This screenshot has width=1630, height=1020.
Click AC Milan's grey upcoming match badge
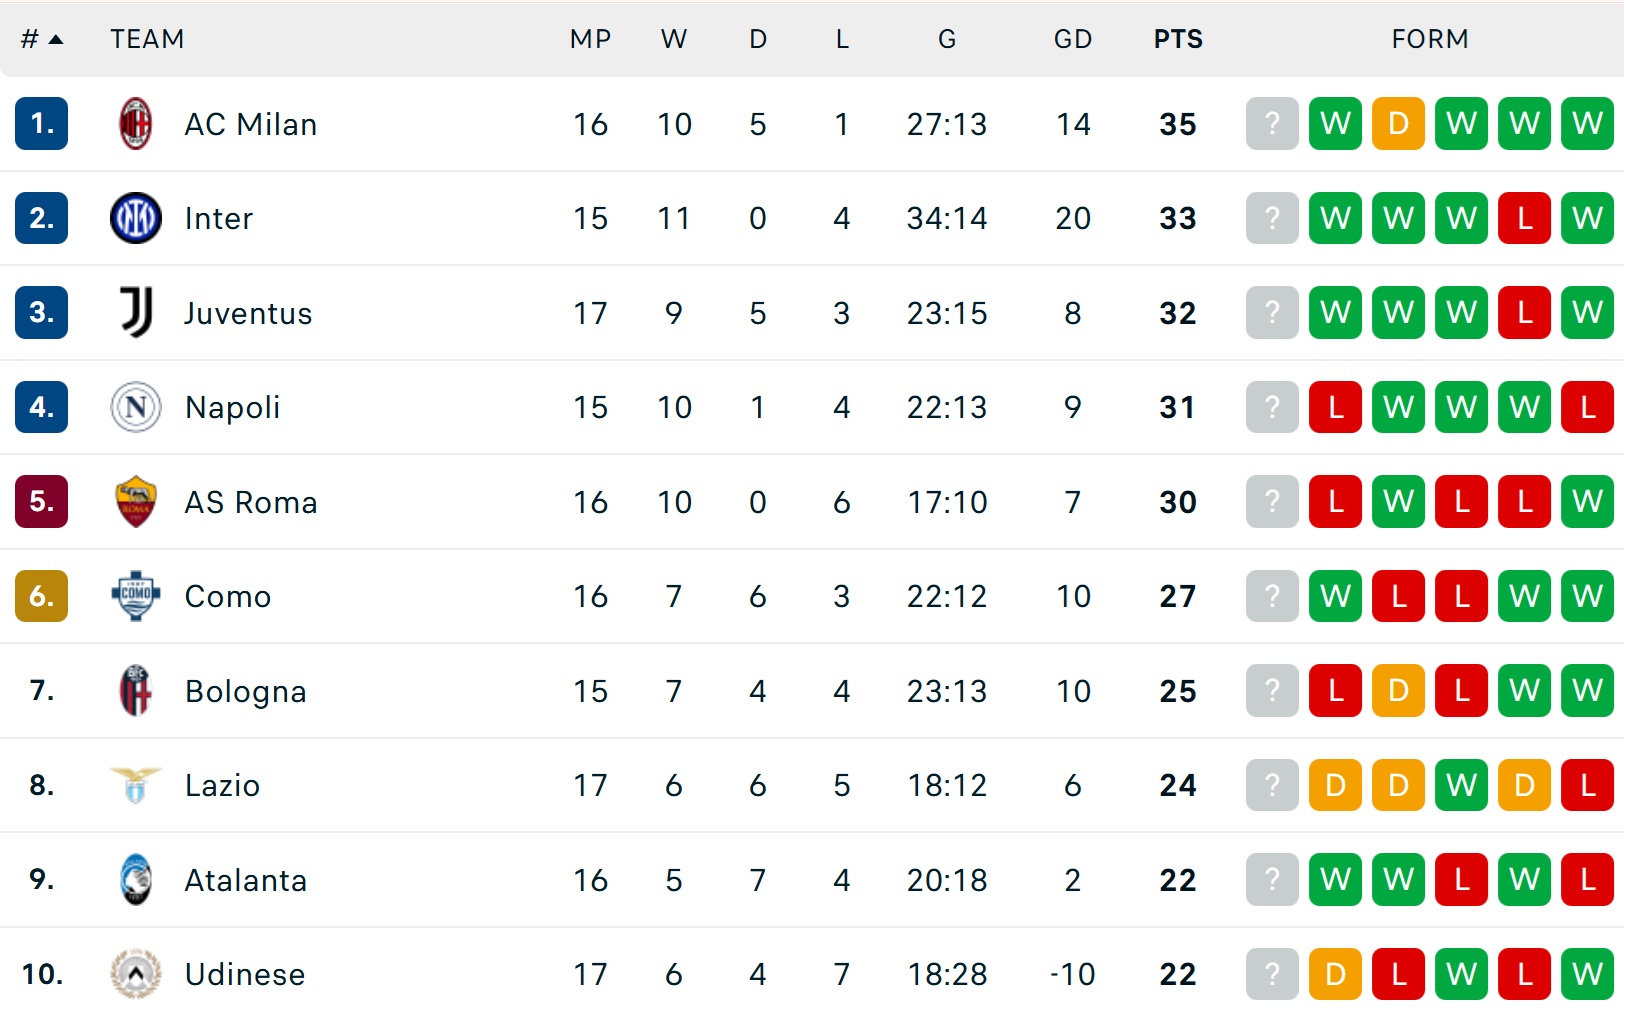1272,124
